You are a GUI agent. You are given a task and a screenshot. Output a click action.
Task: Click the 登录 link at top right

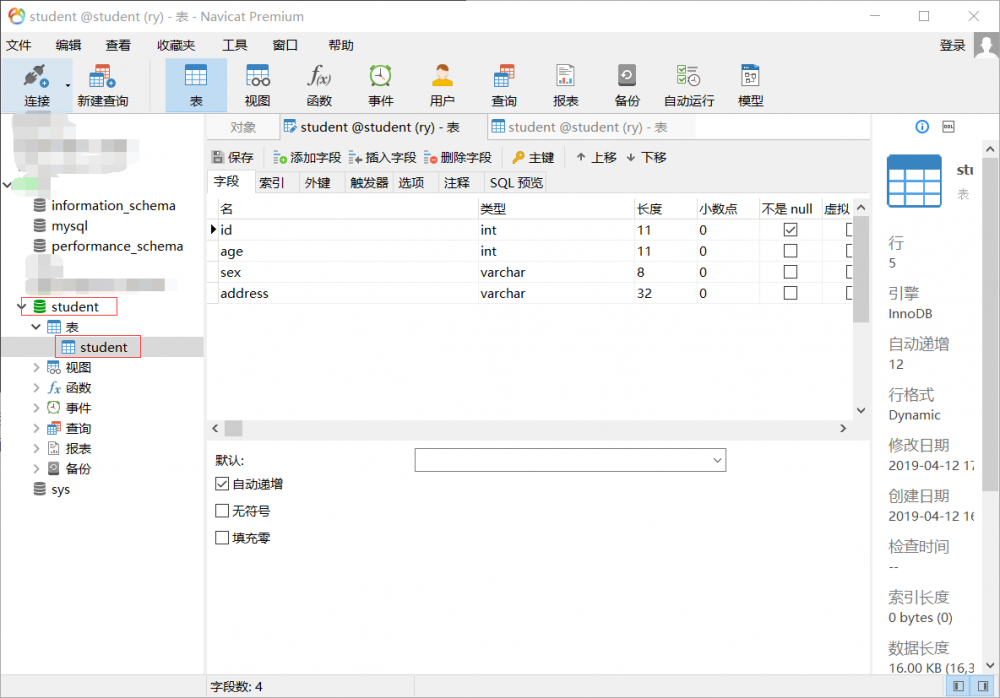point(951,45)
